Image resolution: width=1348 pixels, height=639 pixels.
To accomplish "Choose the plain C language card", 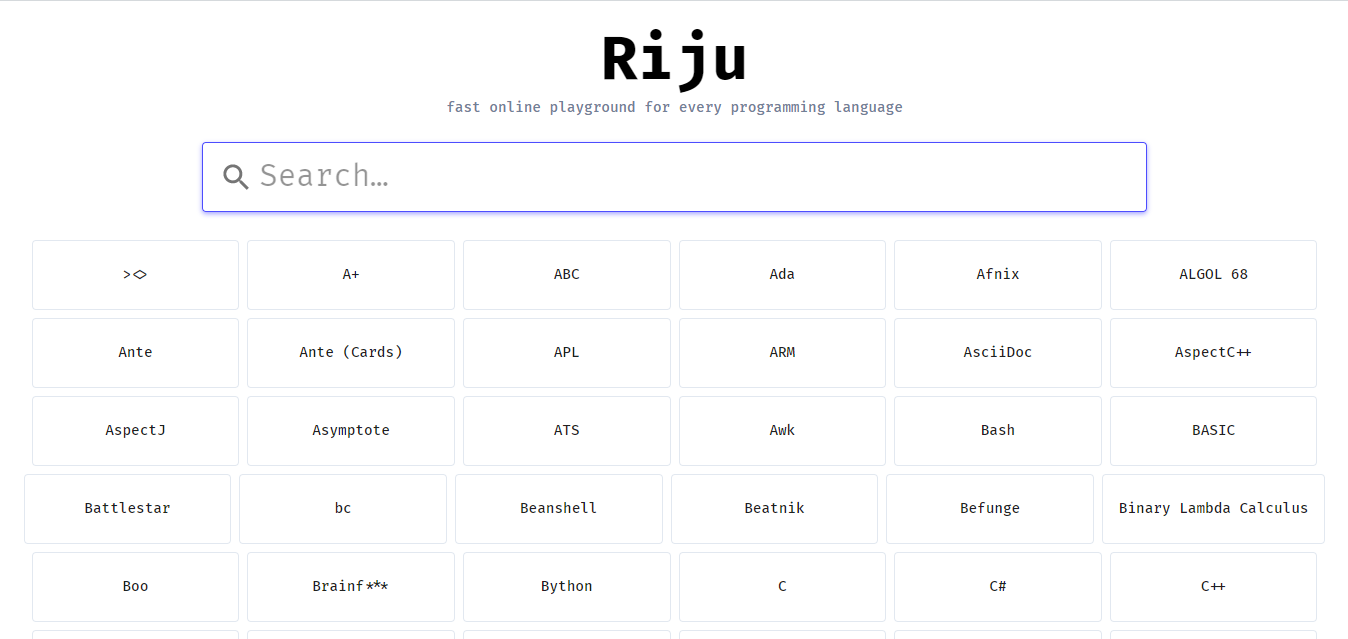I will tap(782, 587).
